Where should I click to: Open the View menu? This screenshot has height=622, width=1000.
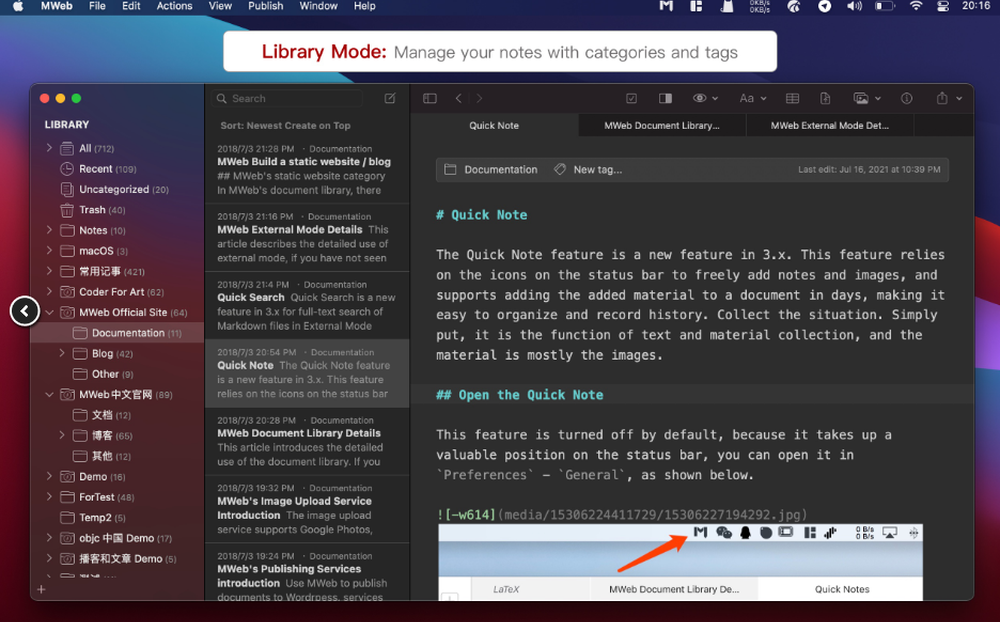pos(220,6)
